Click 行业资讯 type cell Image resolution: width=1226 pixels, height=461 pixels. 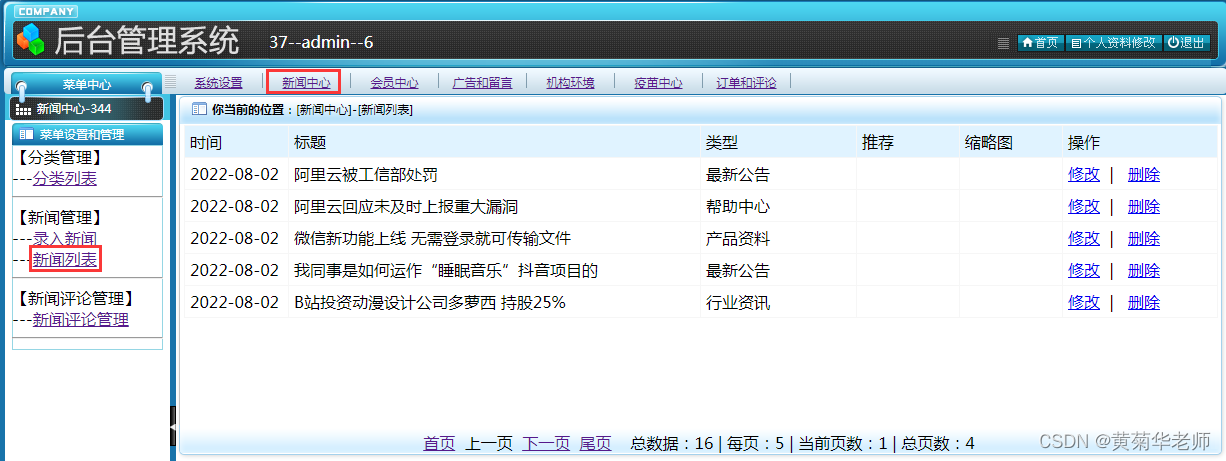coord(738,303)
